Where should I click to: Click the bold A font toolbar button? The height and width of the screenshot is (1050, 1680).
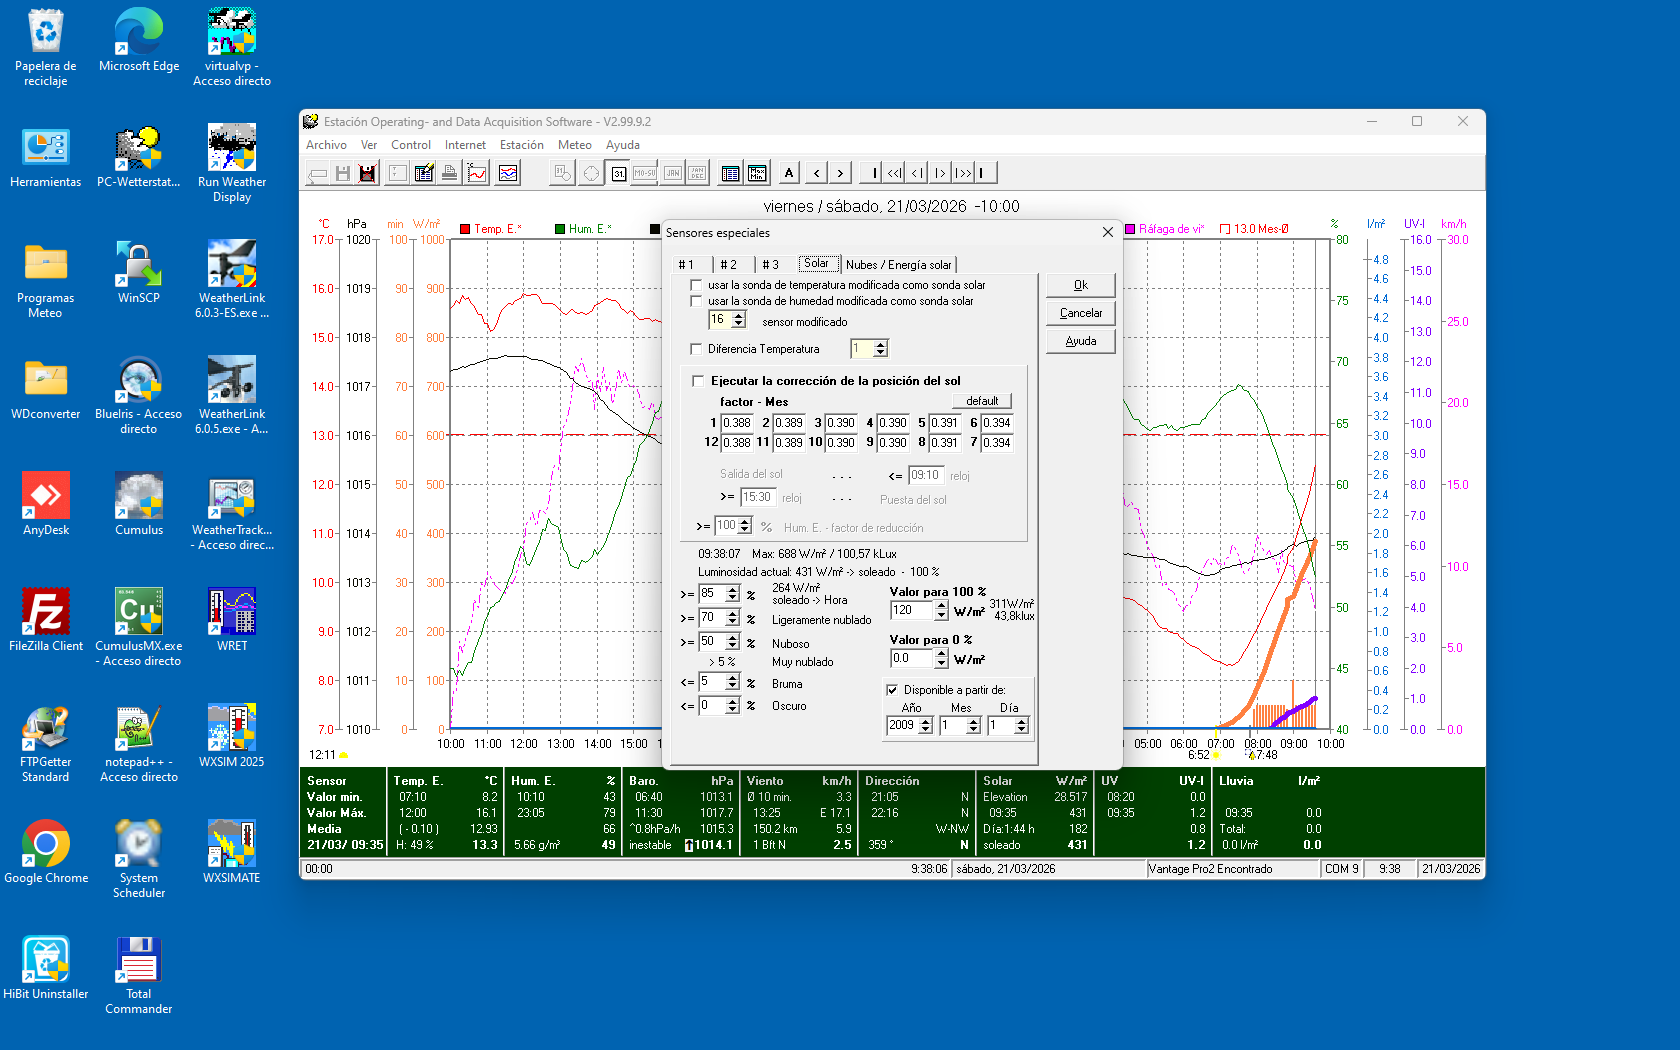[789, 173]
